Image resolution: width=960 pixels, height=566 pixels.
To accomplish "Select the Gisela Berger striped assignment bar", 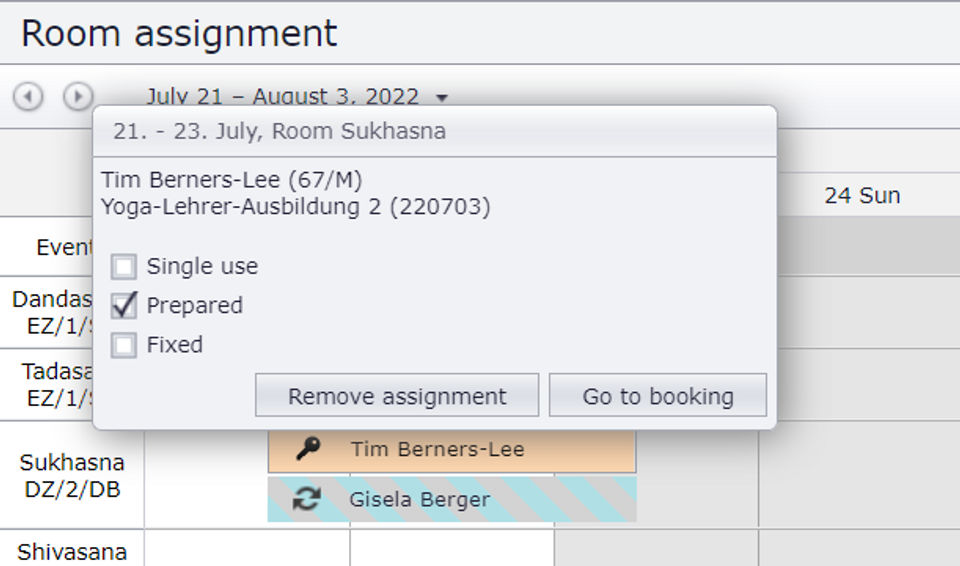I will click(x=480, y=500).
